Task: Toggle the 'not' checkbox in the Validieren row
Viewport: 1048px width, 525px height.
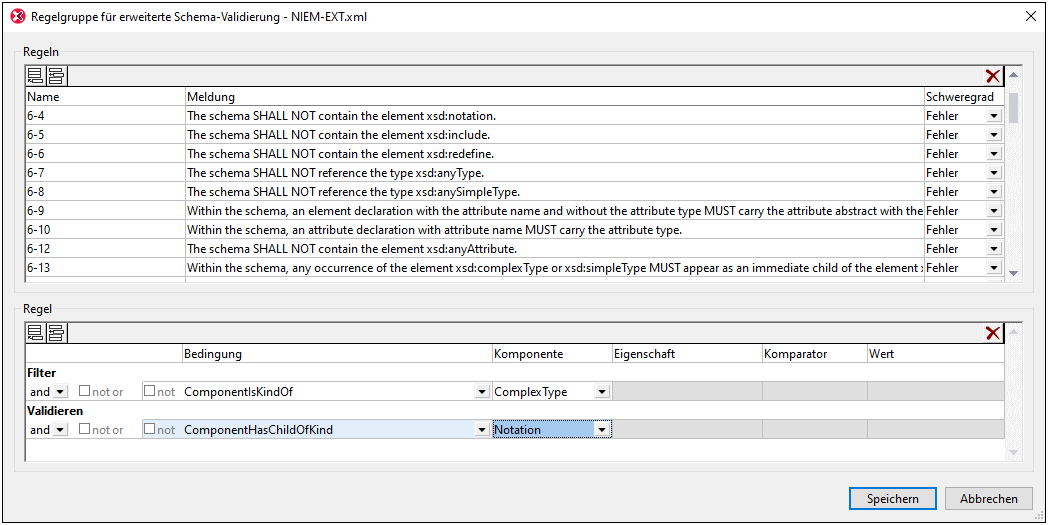Action: tap(149, 429)
